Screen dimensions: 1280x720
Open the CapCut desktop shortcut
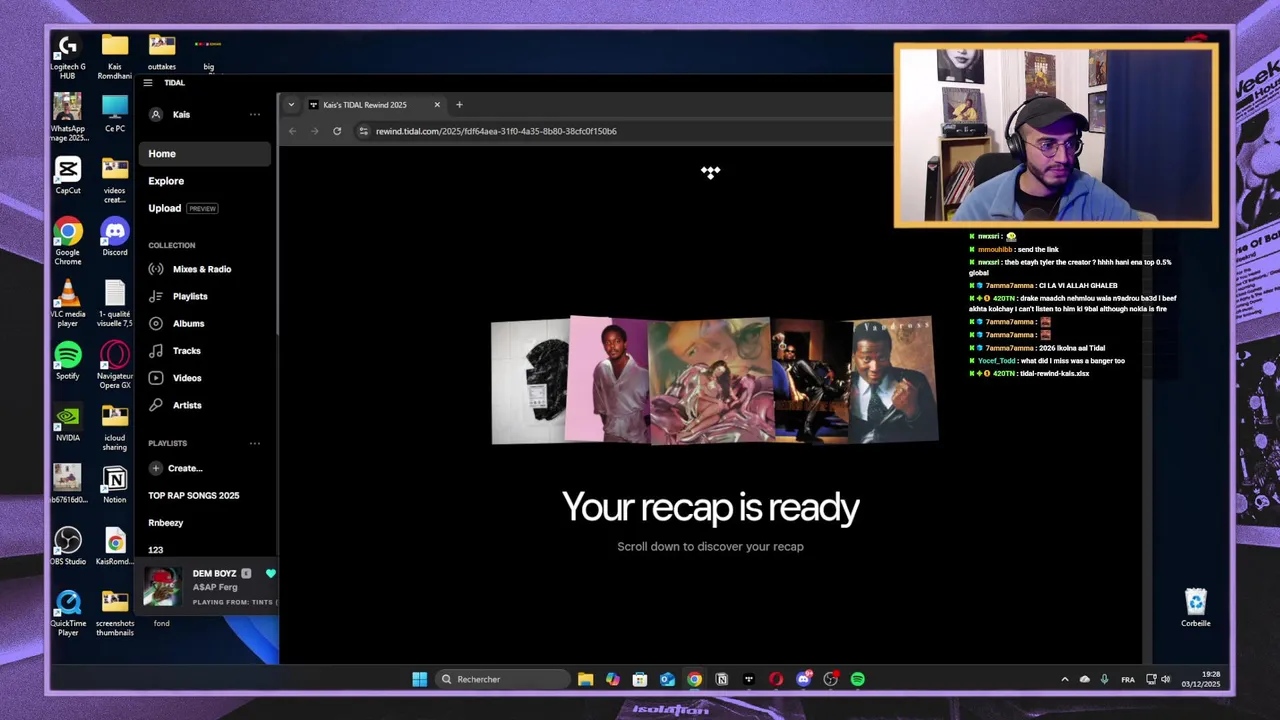click(x=68, y=176)
